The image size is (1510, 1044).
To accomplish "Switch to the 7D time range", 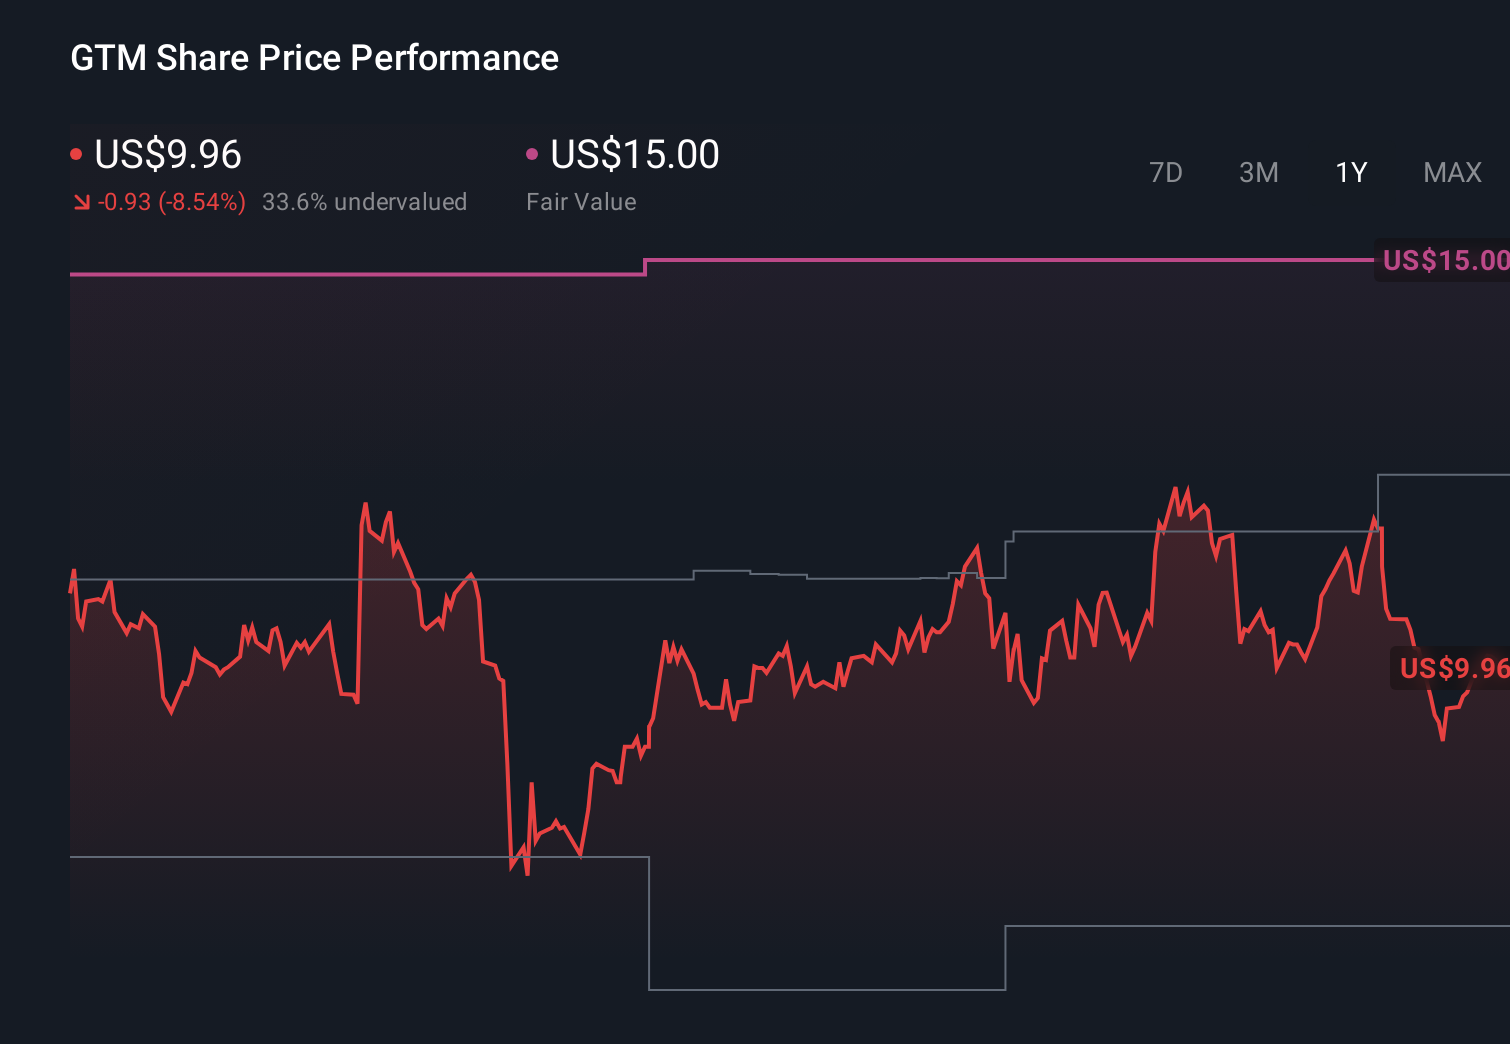I will click(x=1166, y=172).
